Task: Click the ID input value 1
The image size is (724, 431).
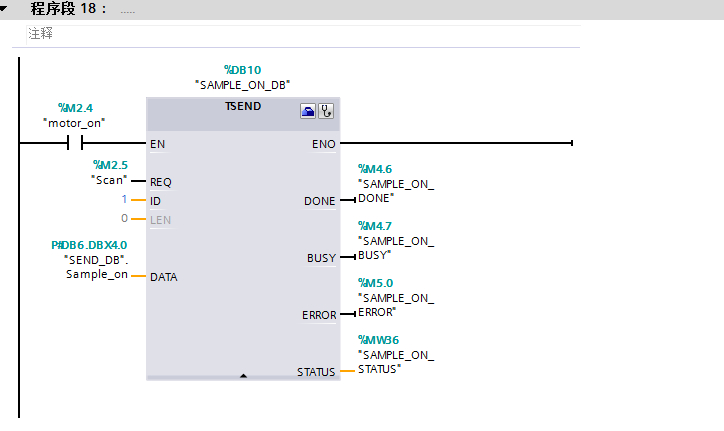Action: tap(125, 200)
